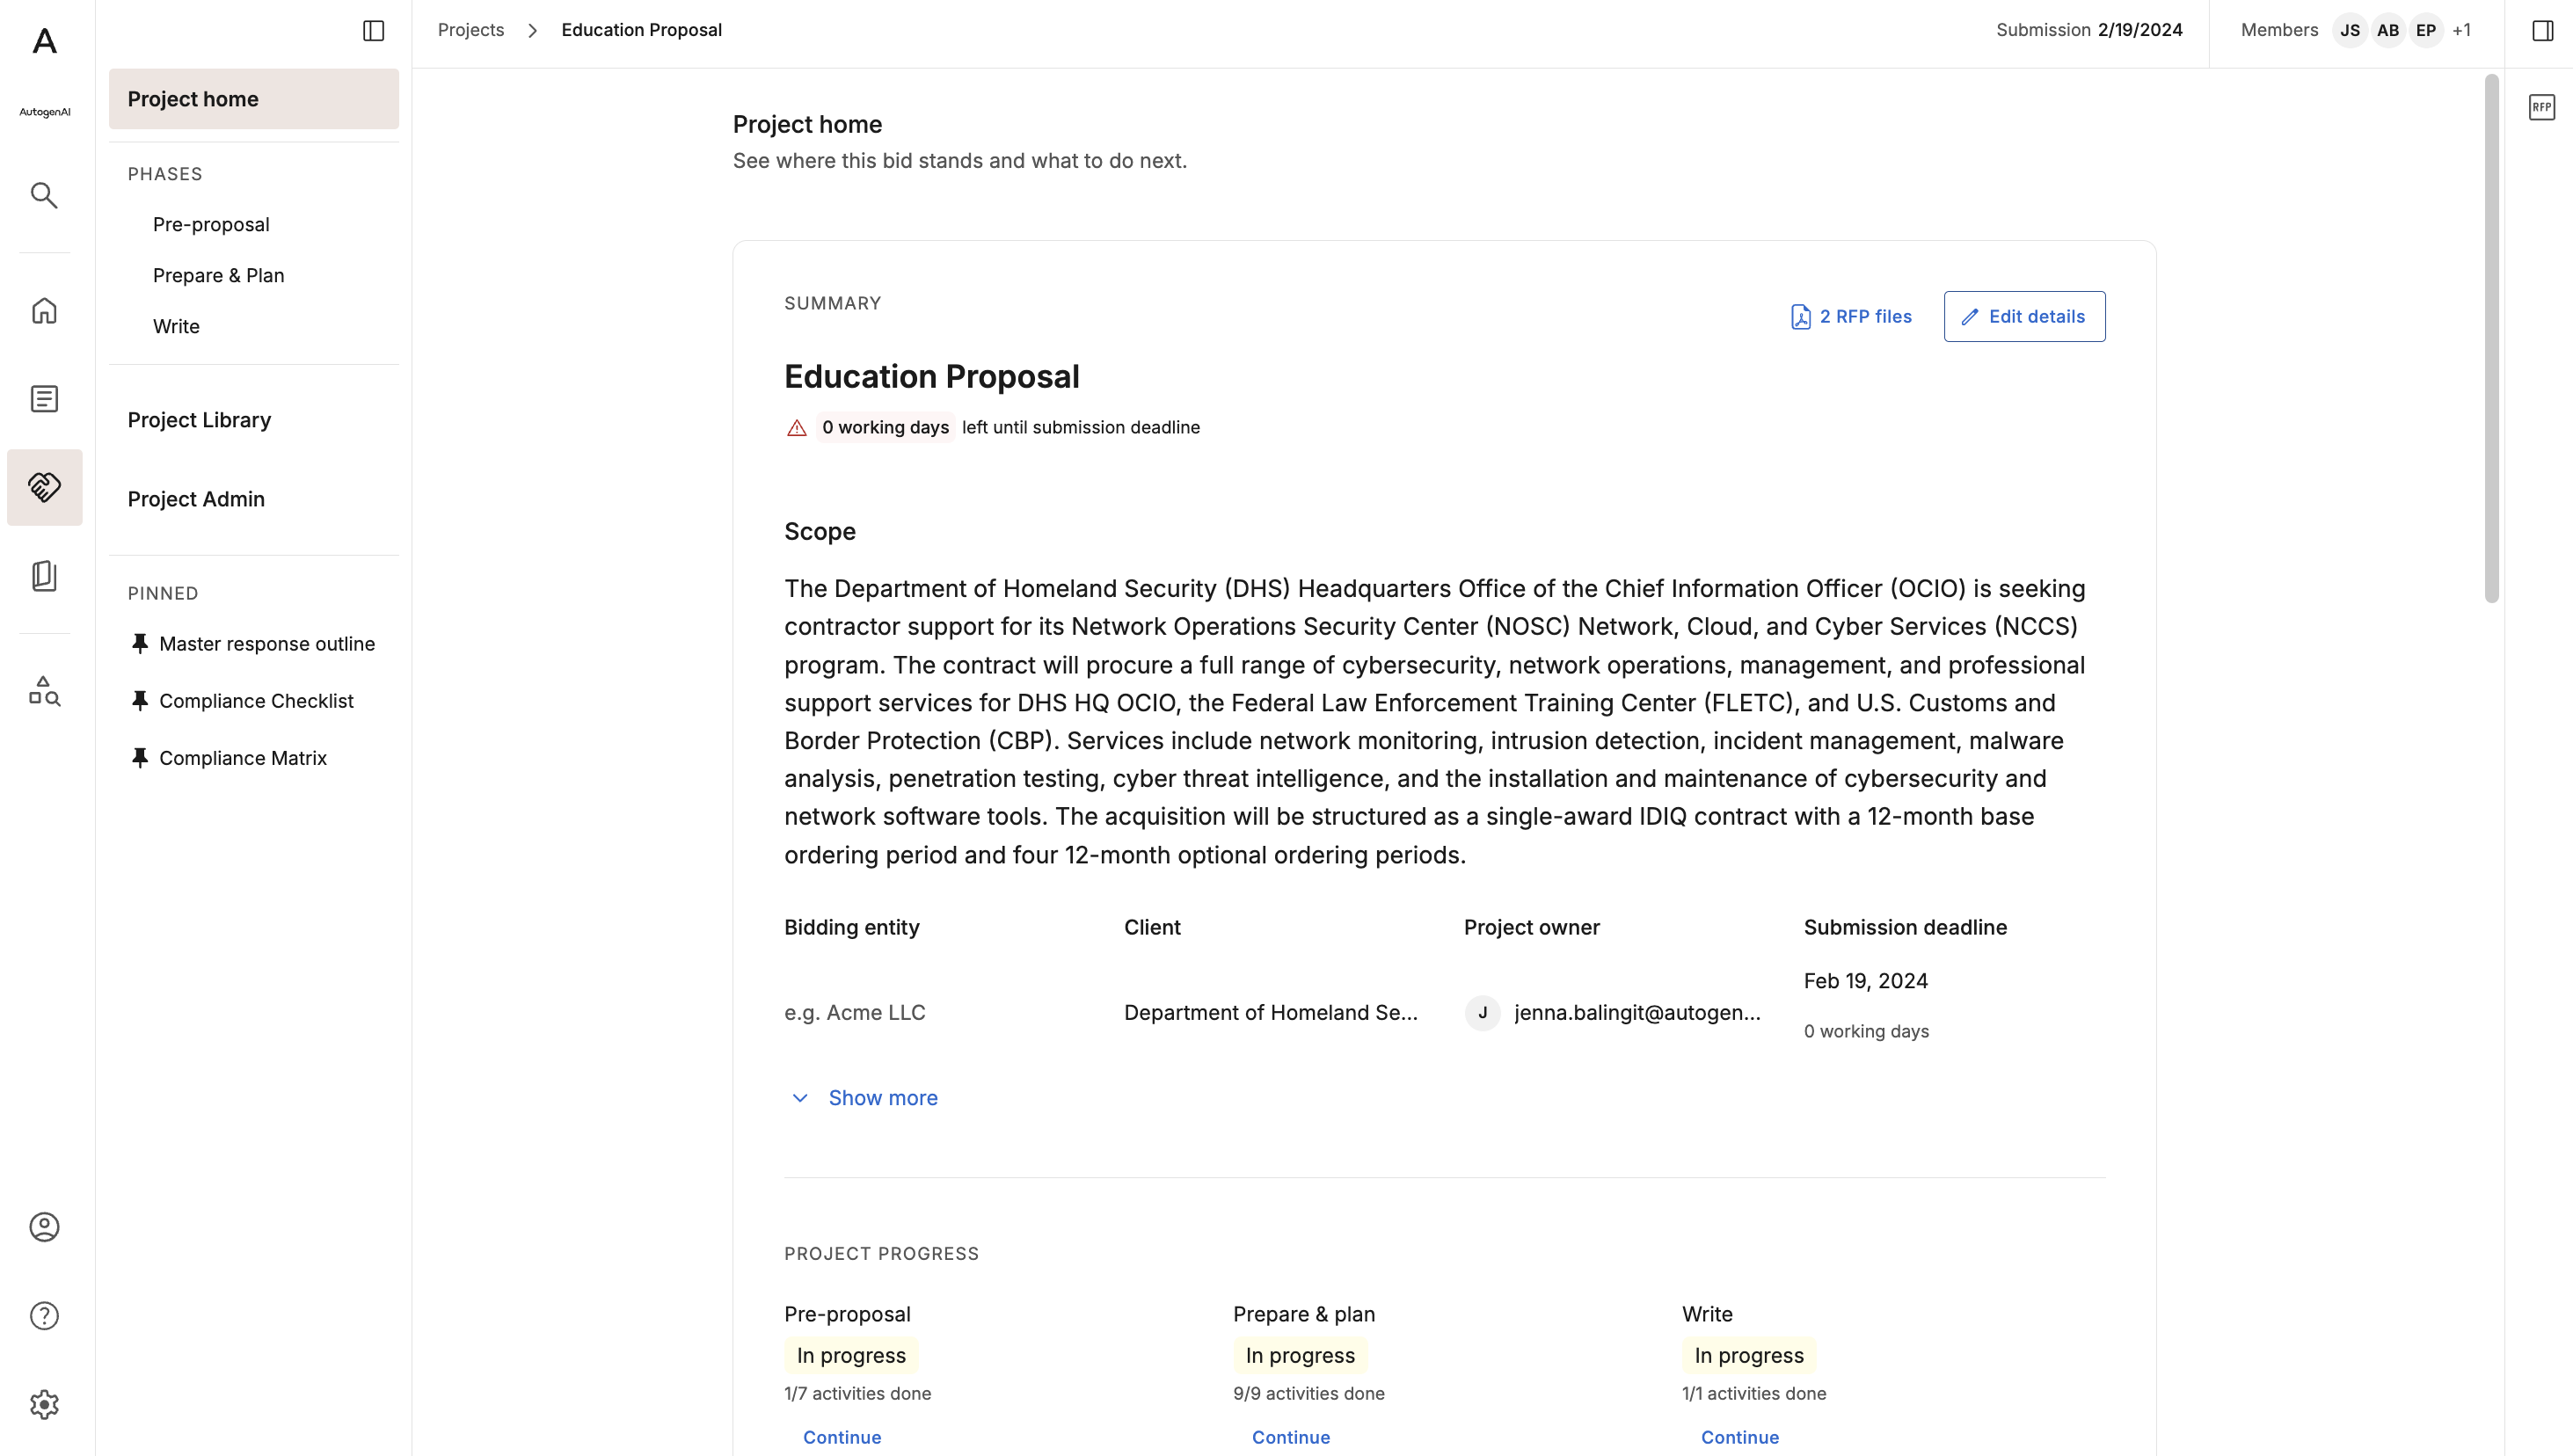Unpin Master response outline

[x=140, y=644]
